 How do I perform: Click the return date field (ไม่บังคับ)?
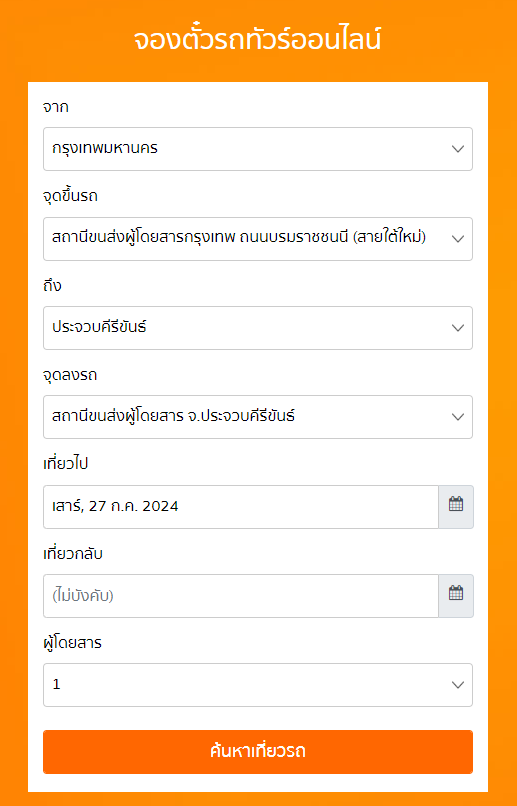241,596
